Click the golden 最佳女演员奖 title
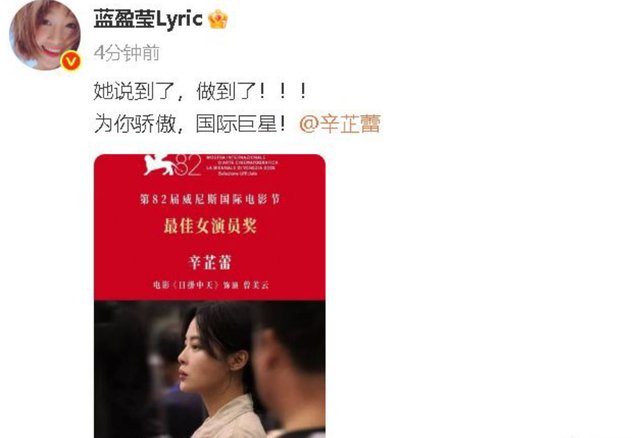Screen dimensions: 640x438 [x=210, y=226]
